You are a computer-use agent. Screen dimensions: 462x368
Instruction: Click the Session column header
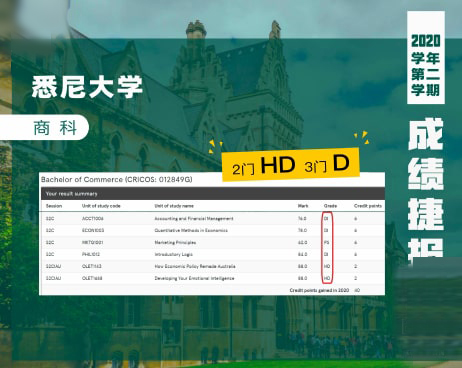pos(54,206)
